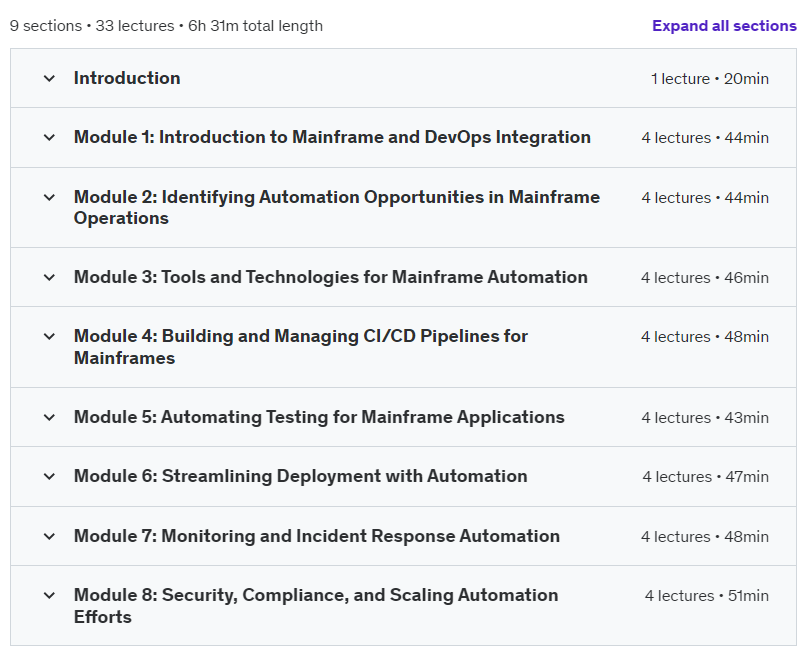This screenshot has height=662, width=802.
Task: Select Module 4: Building and Managing CI/CD Pipelines
Action: coord(301,346)
